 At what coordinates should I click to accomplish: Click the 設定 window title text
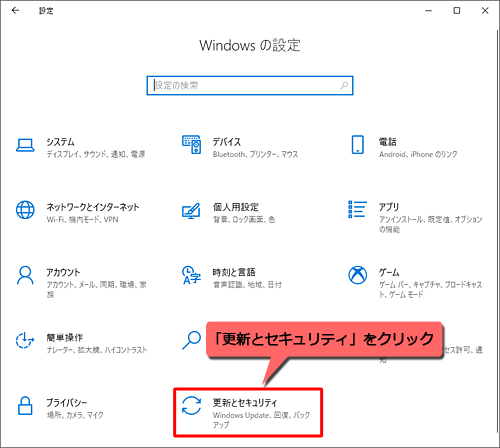46,11
